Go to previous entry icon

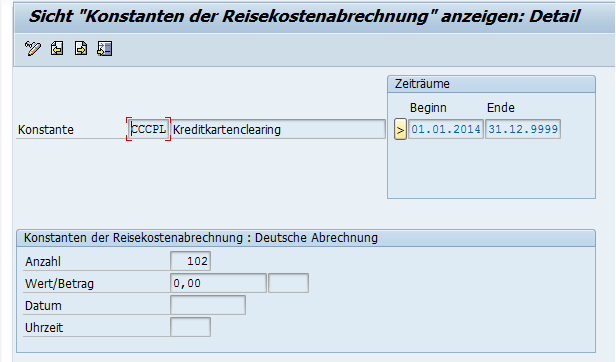(x=57, y=49)
